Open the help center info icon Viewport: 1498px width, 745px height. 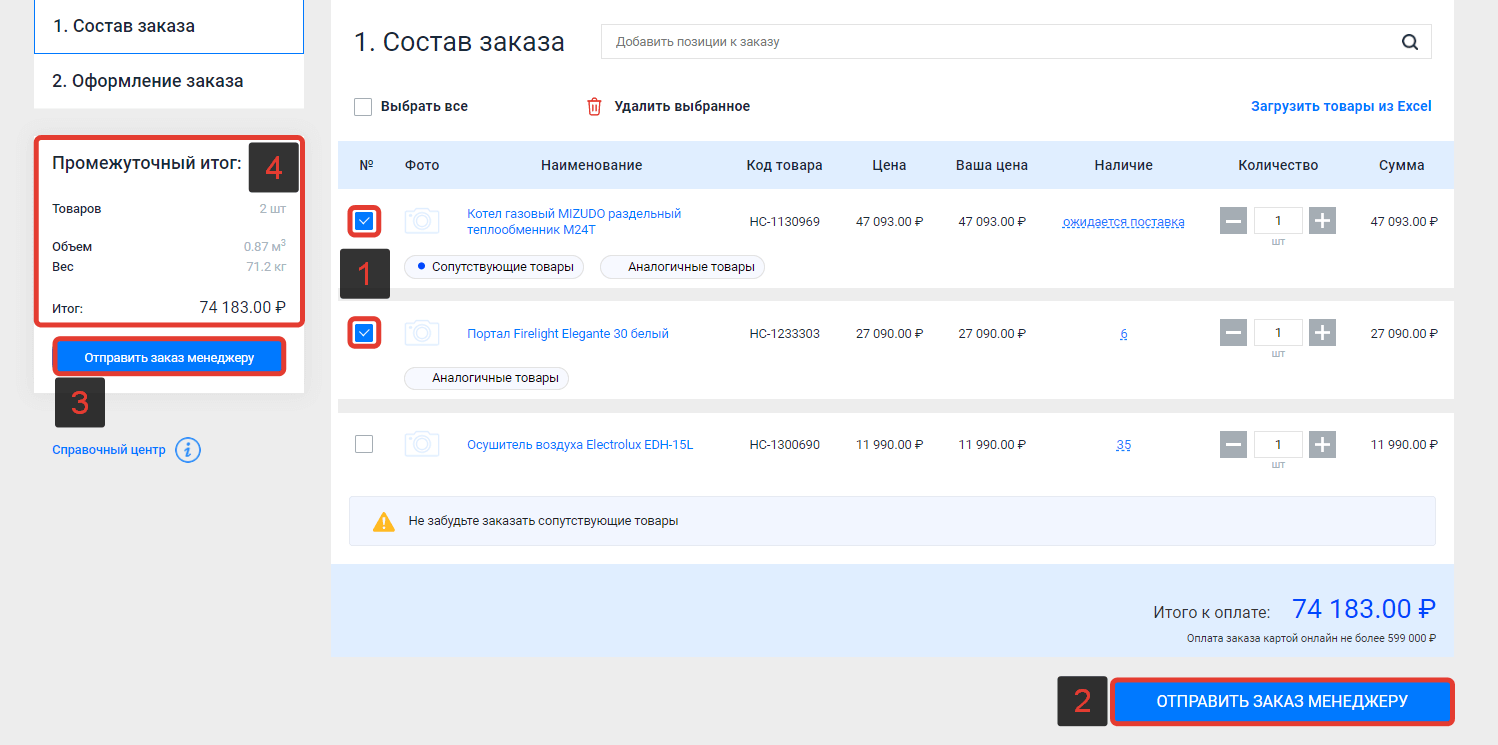(188, 450)
